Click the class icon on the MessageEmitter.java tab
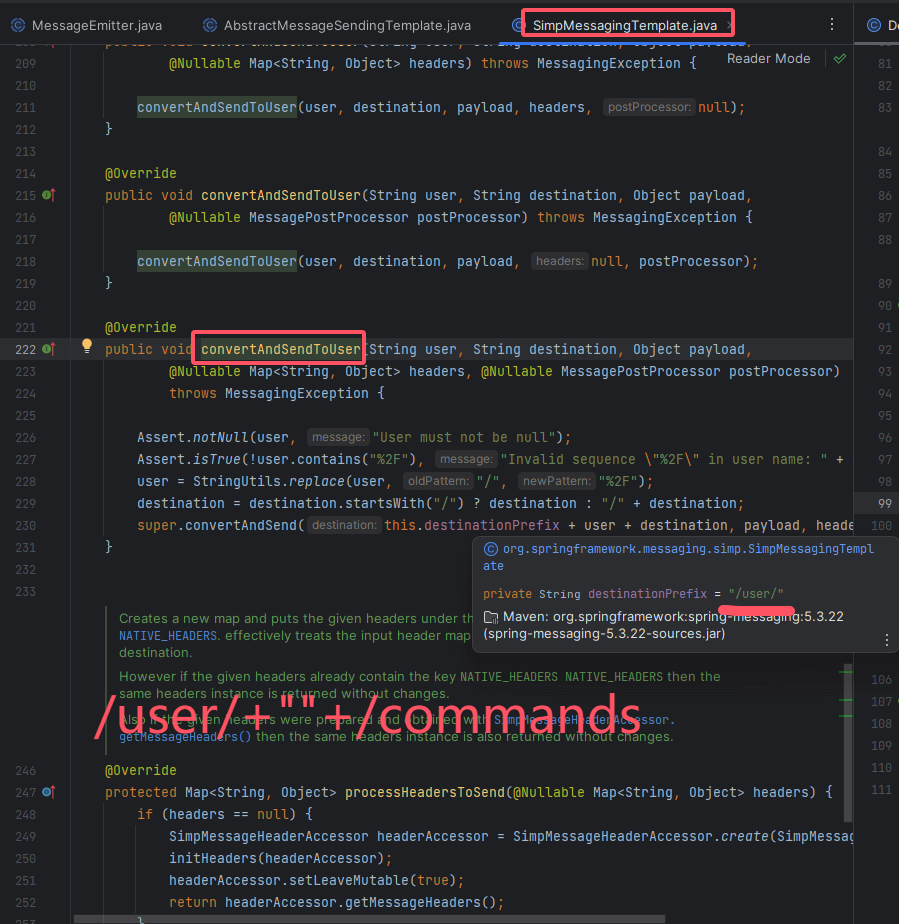 coord(17,25)
